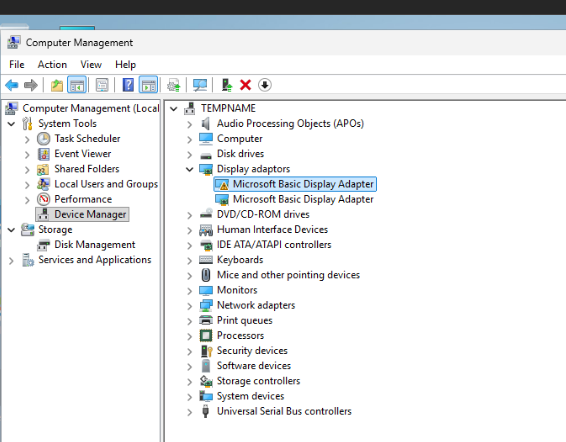Screen dimensions: 566x442
Task: Expand the Network adapters category
Action: [190, 306]
